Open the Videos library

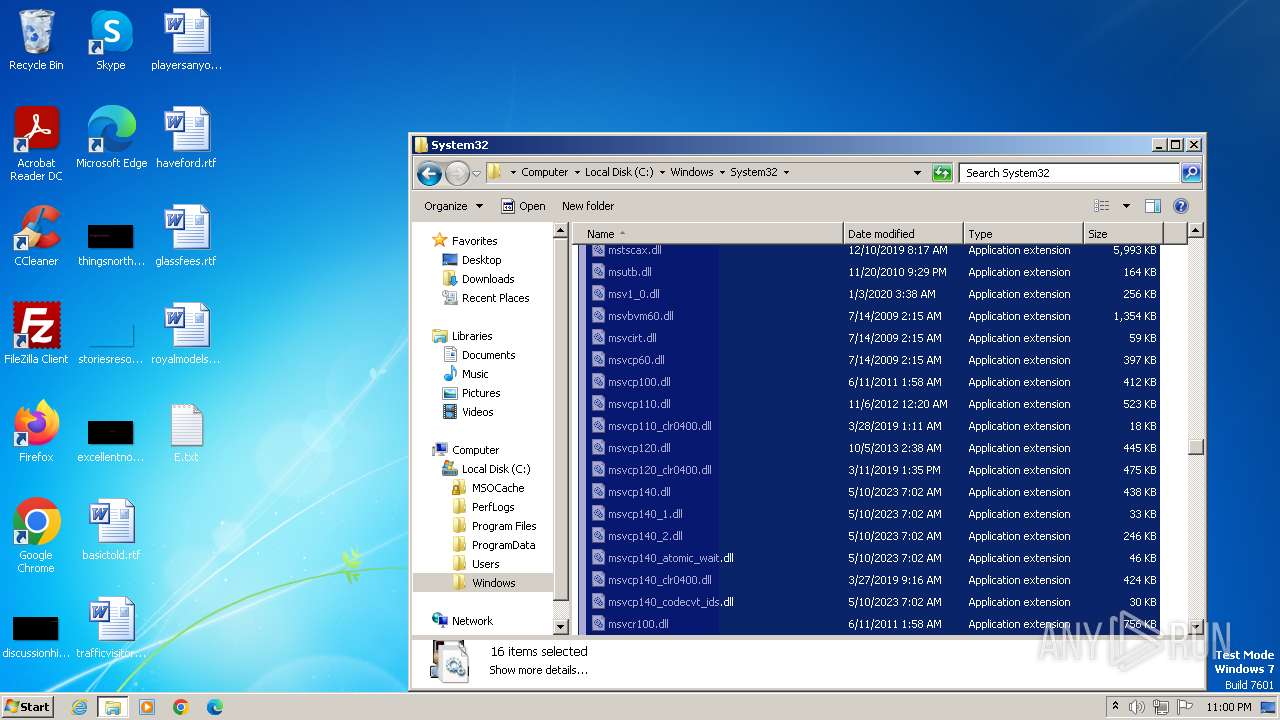click(x=477, y=412)
